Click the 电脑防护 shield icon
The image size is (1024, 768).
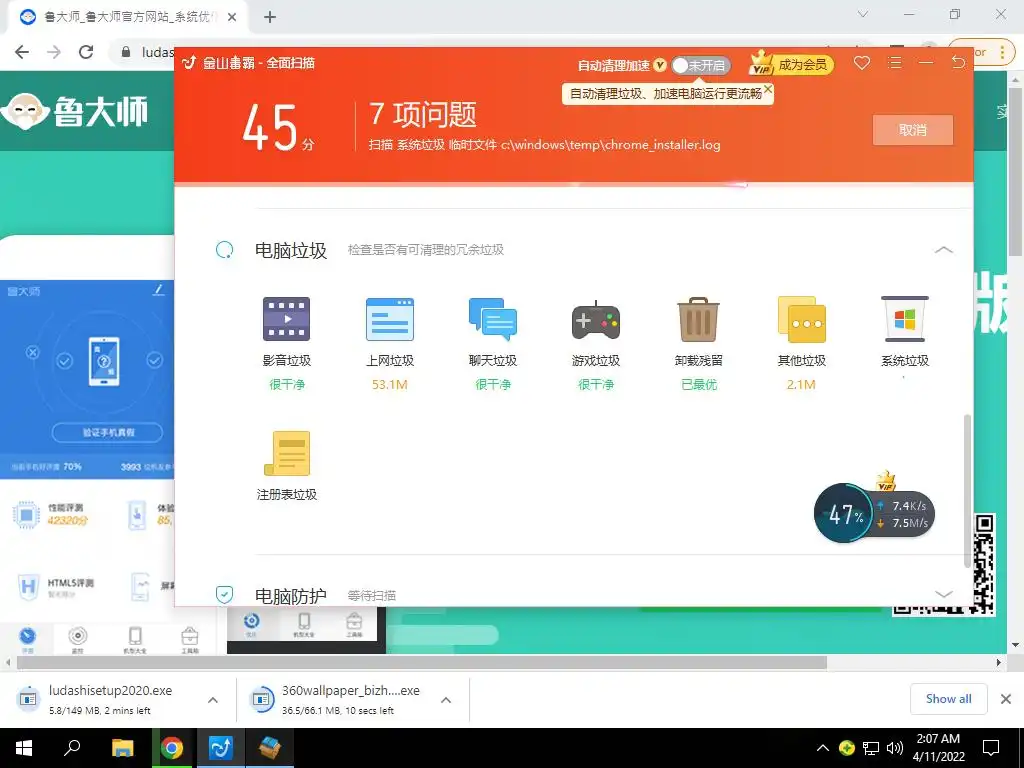click(224, 594)
